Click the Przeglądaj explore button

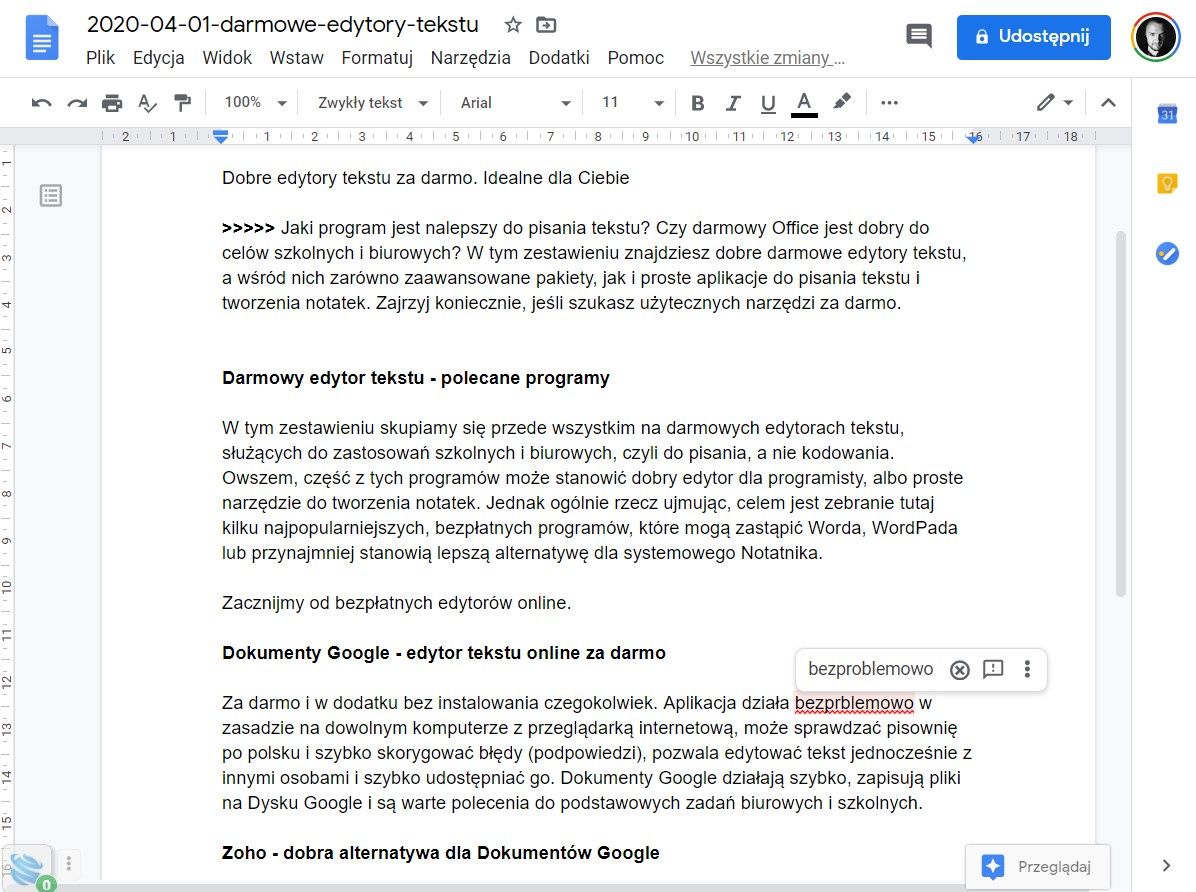click(1037, 867)
